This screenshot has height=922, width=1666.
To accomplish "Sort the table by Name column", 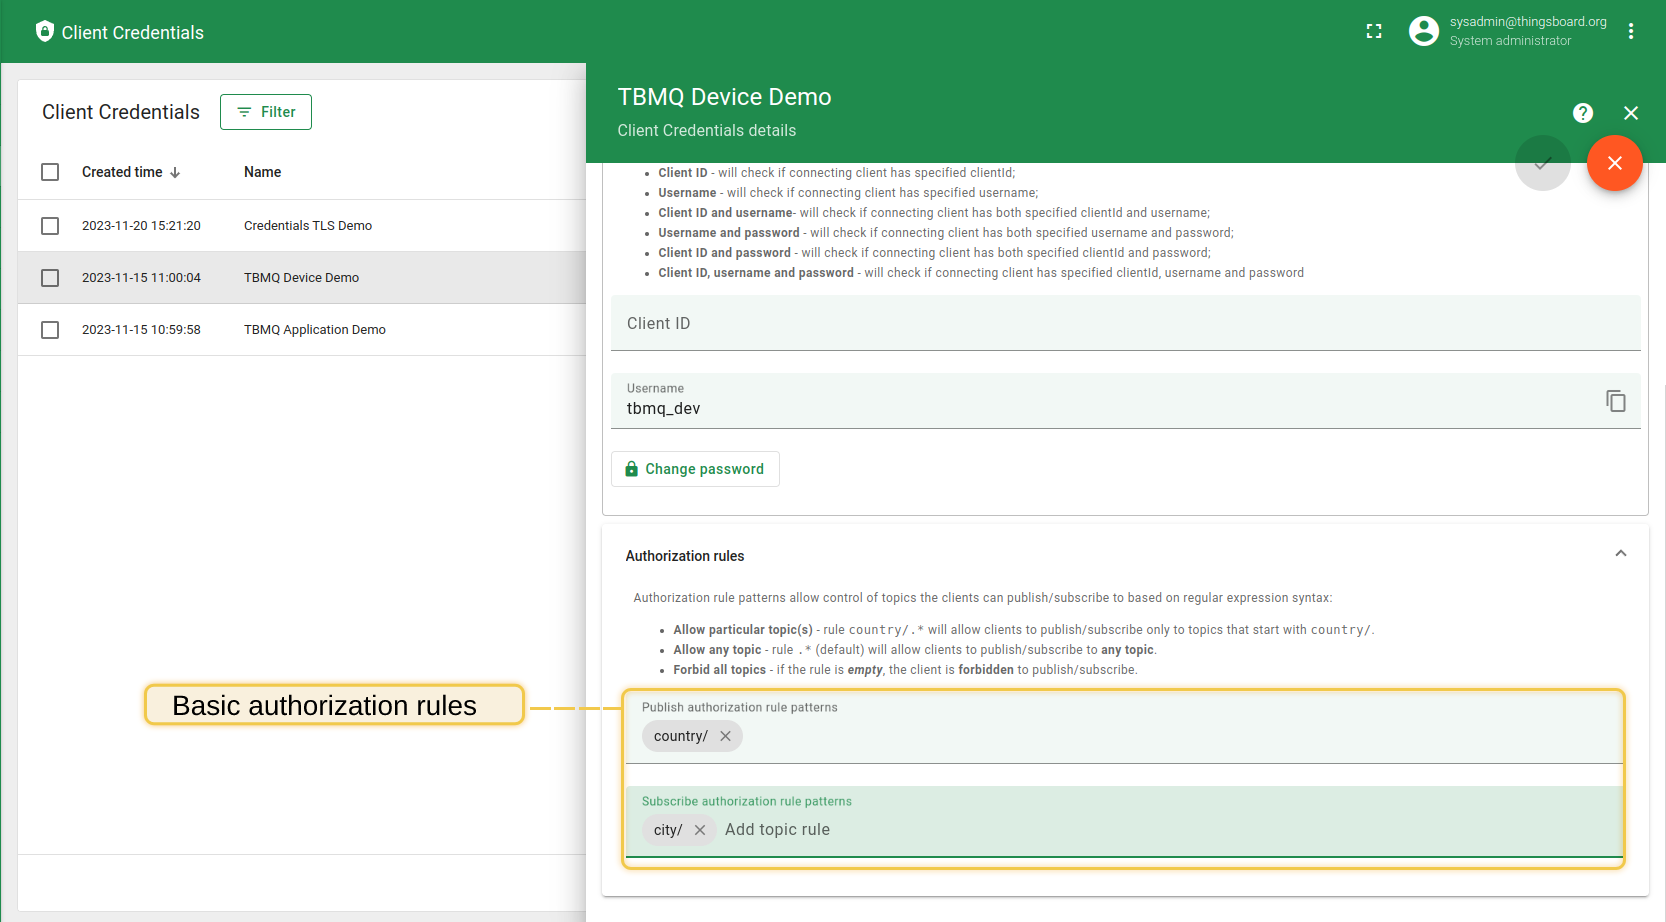I will click(x=262, y=172).
